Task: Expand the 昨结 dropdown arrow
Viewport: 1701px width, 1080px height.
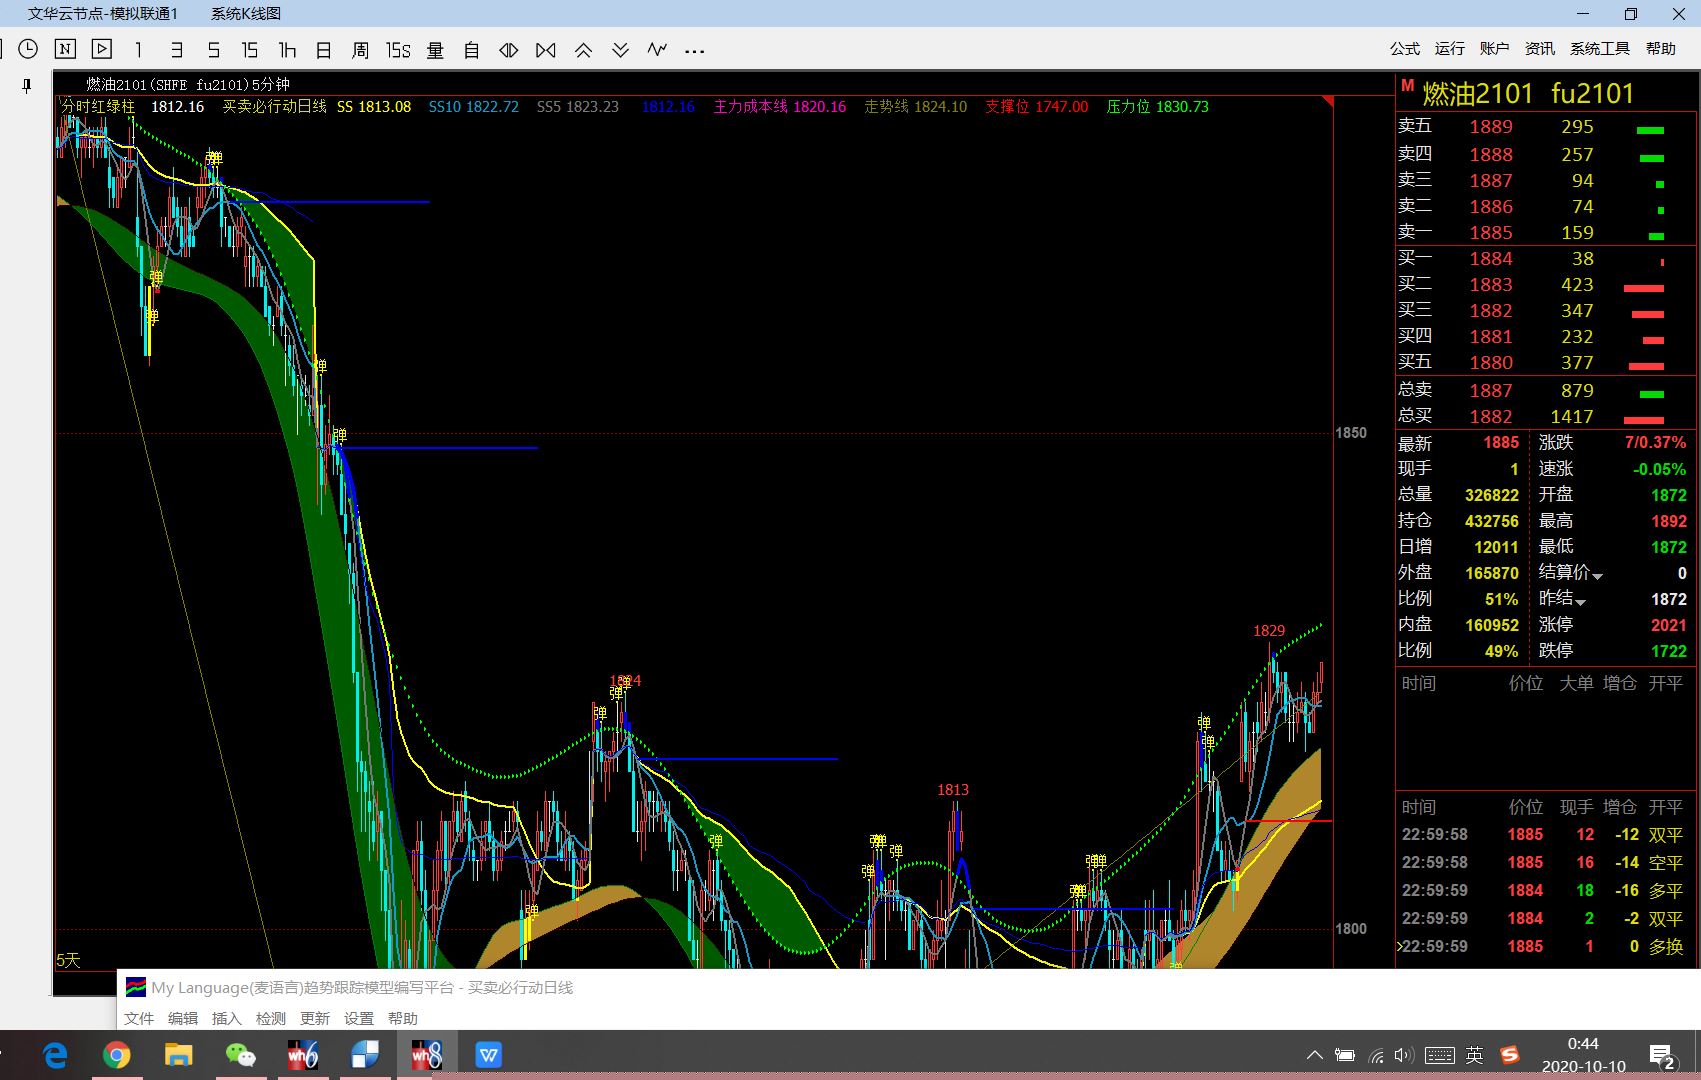Action: click(1581, 602)
